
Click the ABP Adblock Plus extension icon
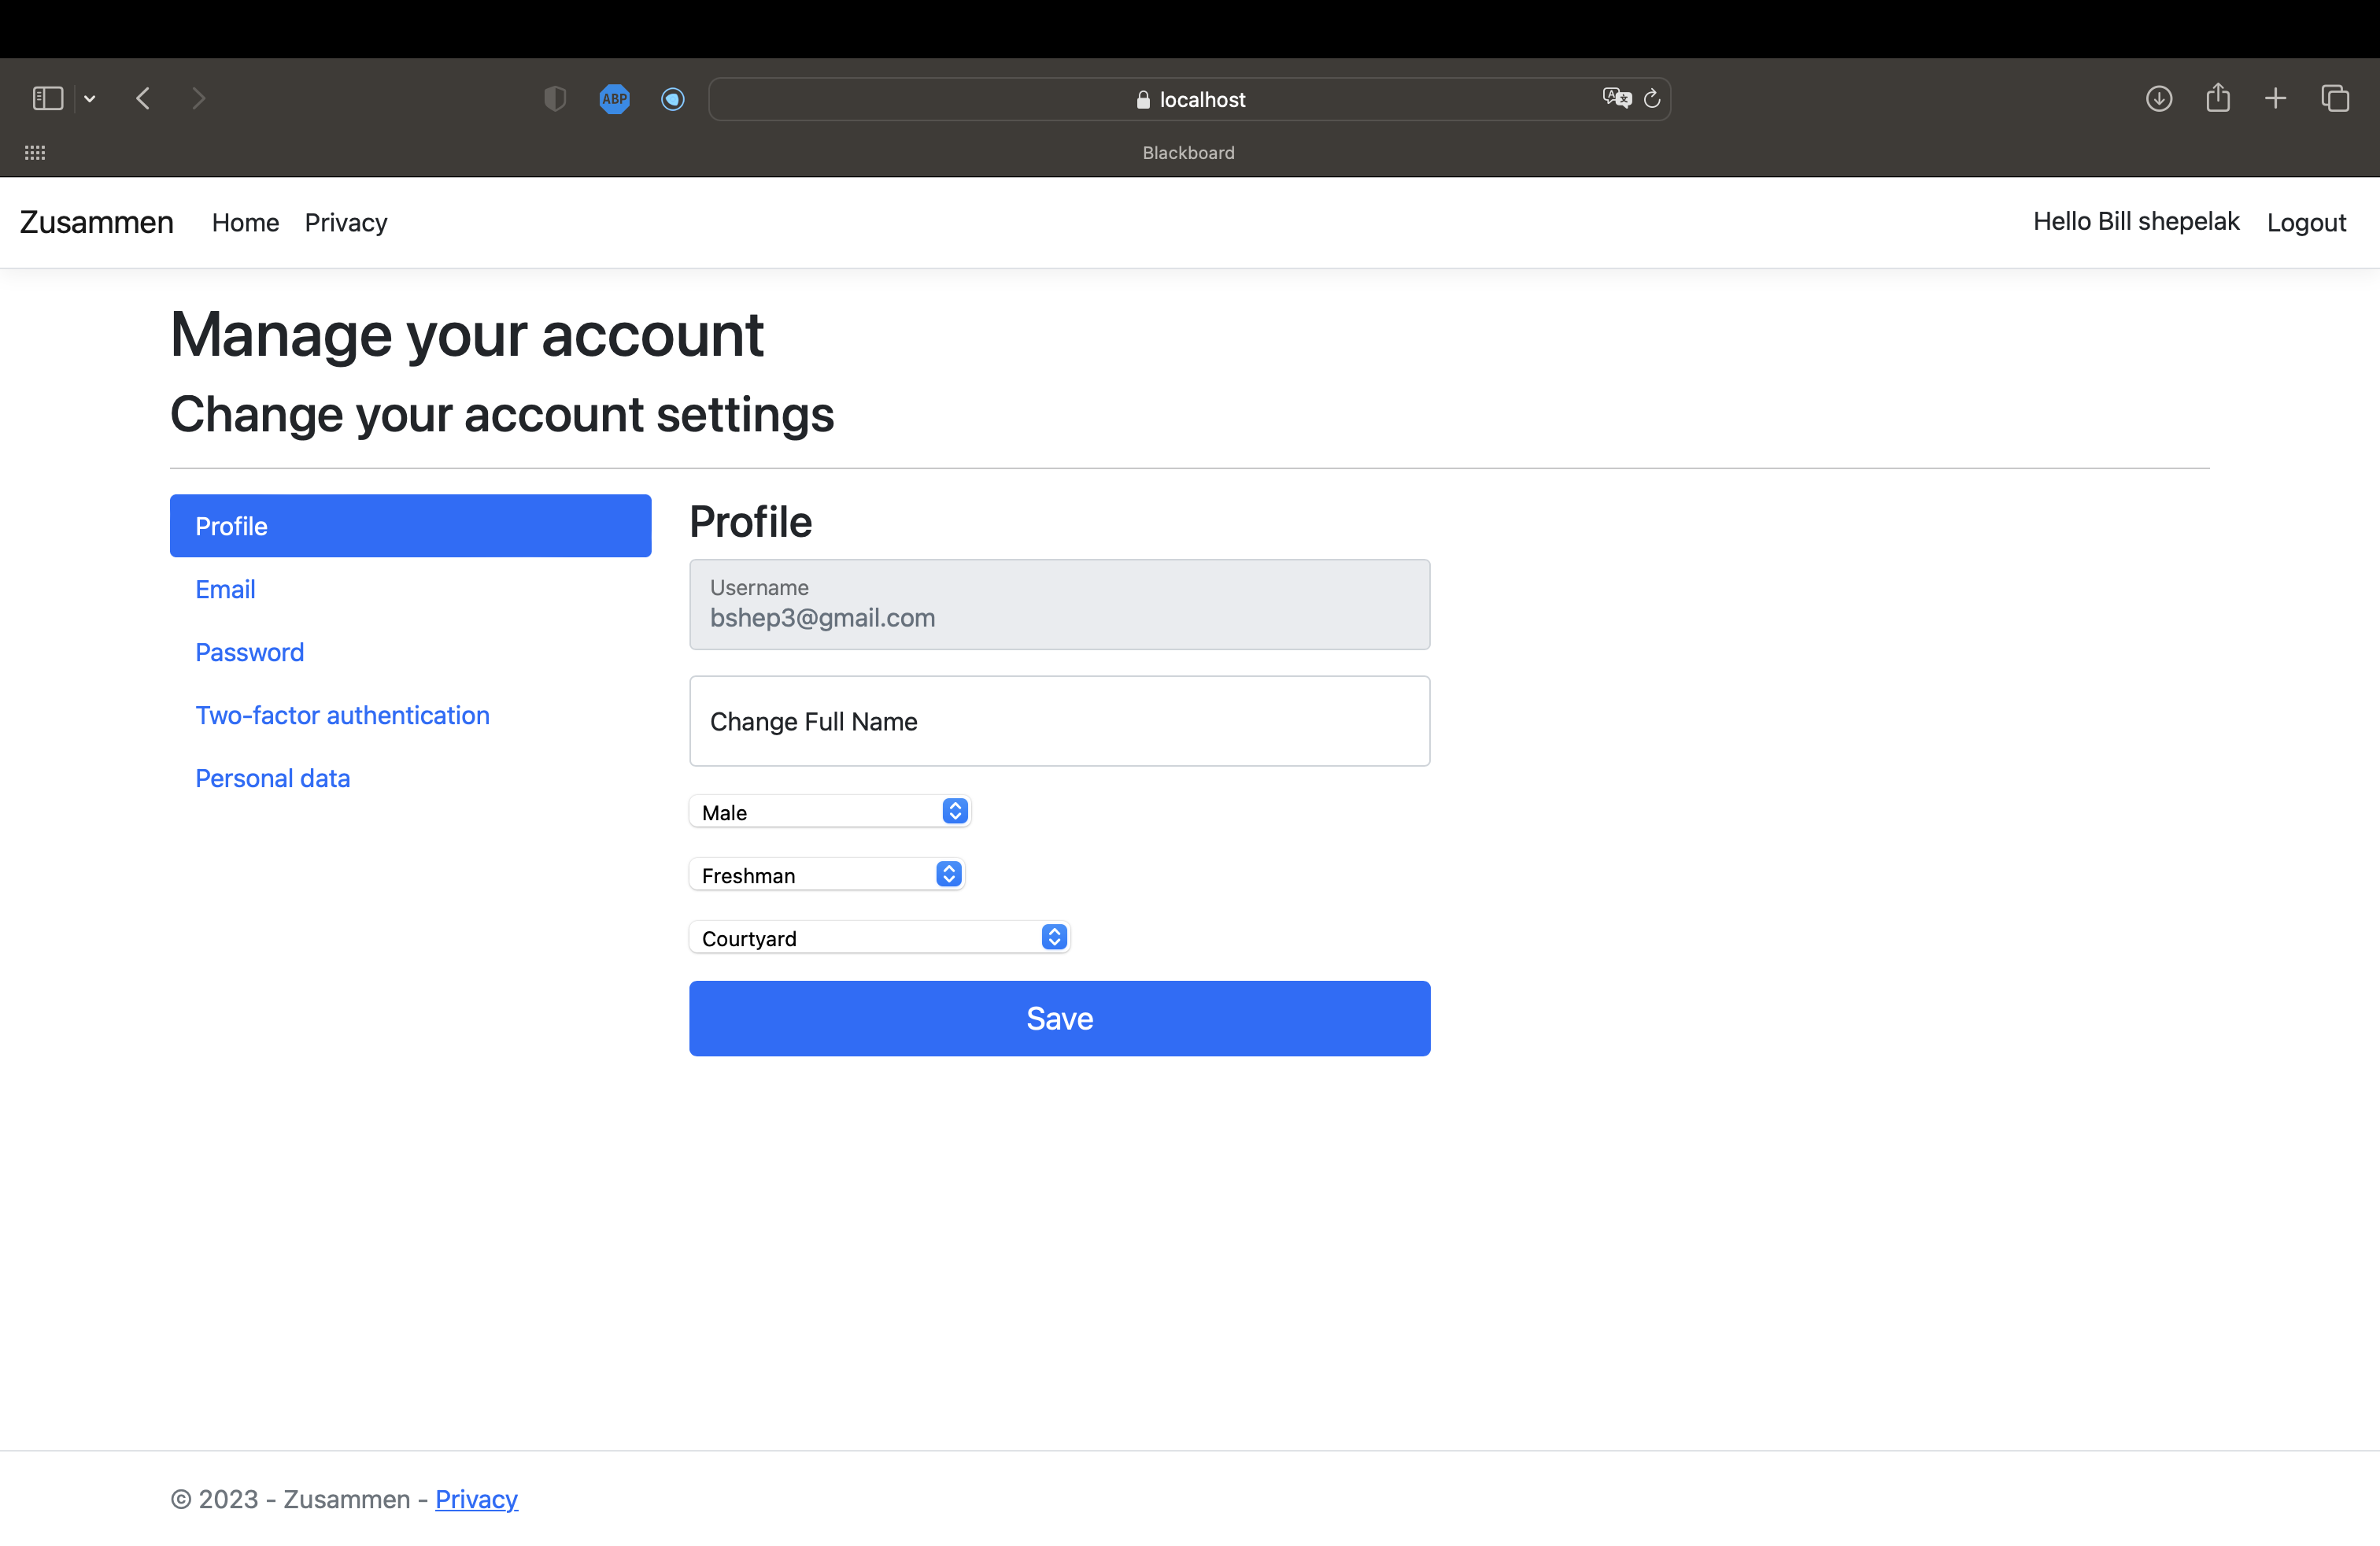tap(614, 98)
